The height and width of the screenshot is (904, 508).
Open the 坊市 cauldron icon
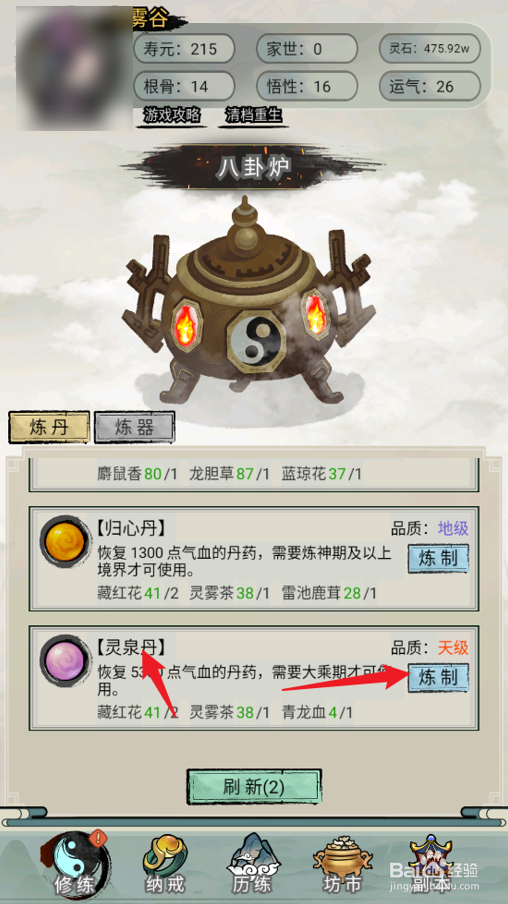[343, 866]
